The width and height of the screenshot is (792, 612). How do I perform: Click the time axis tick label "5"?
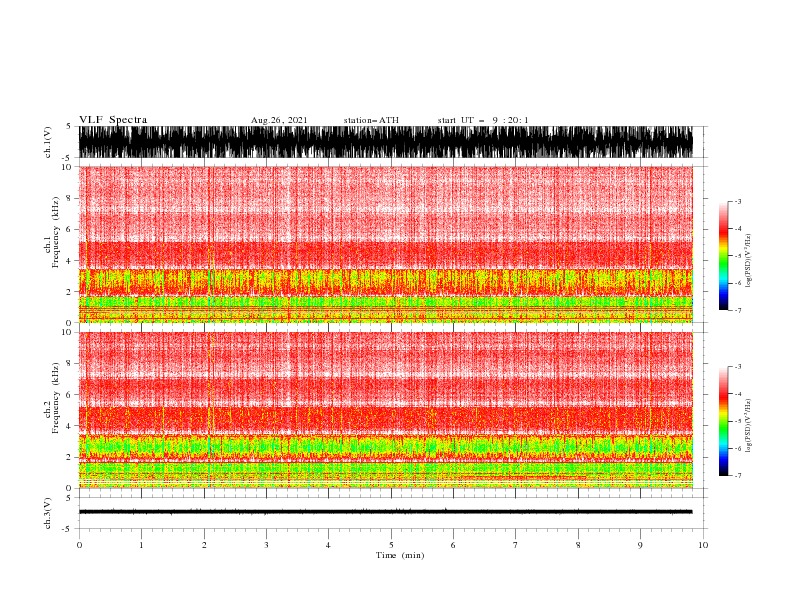391,545
